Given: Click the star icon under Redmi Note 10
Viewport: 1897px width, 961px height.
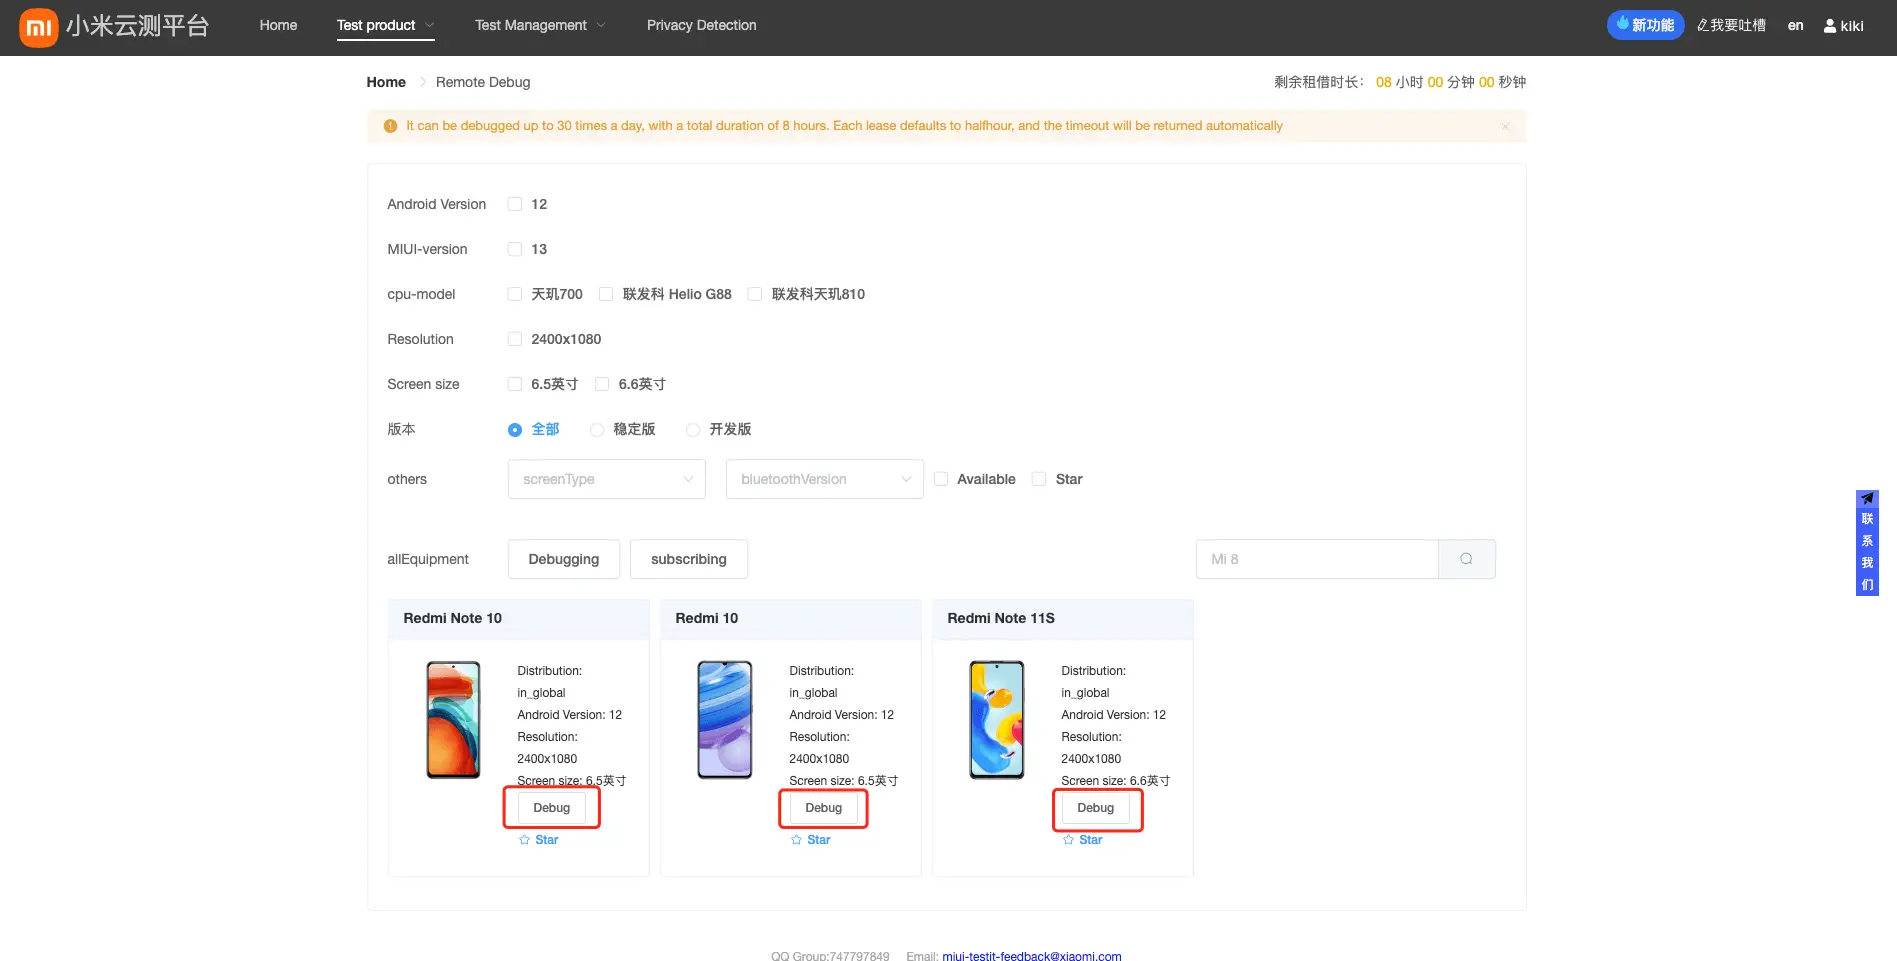Looking at the screenshot, I should (525, 840).
